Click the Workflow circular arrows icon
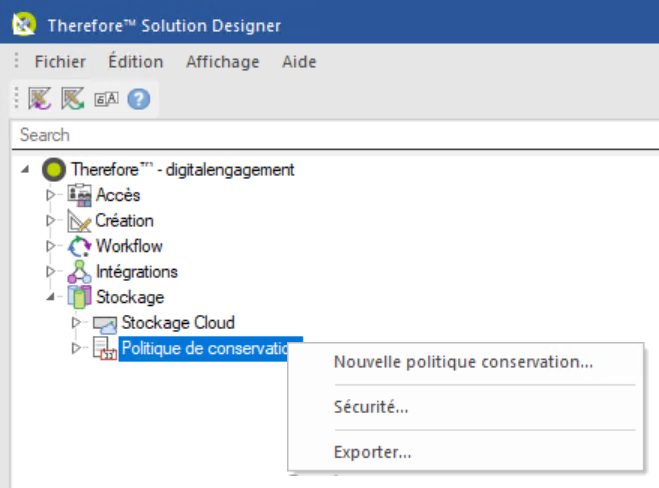Viewport: 659px width, 488px height. [x=79, y=246]
